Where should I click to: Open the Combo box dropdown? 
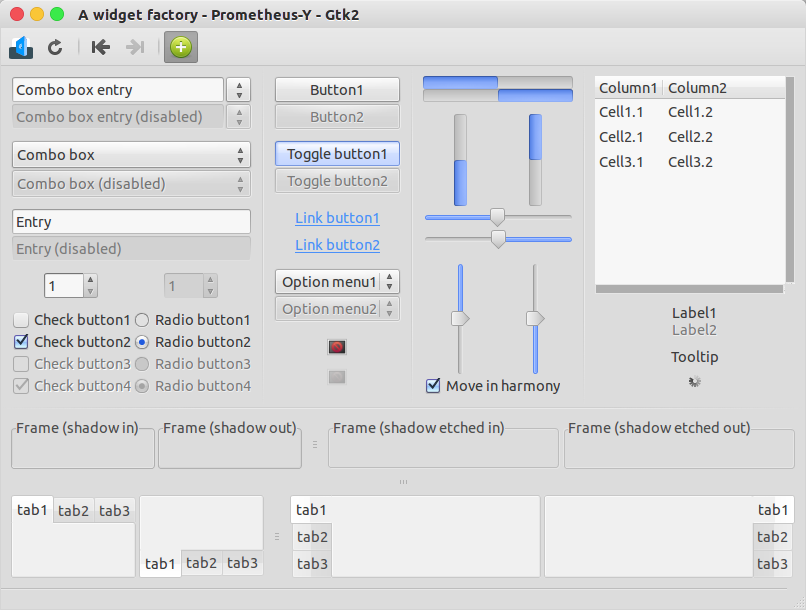[131, 155]
